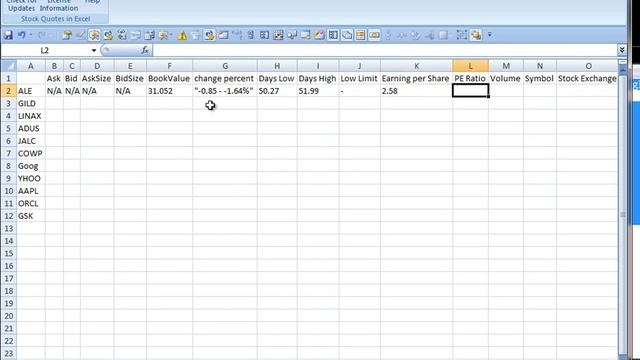Screen dimensions: 640x360
Task: Click the COWP ticker cell
Action: 31,153
